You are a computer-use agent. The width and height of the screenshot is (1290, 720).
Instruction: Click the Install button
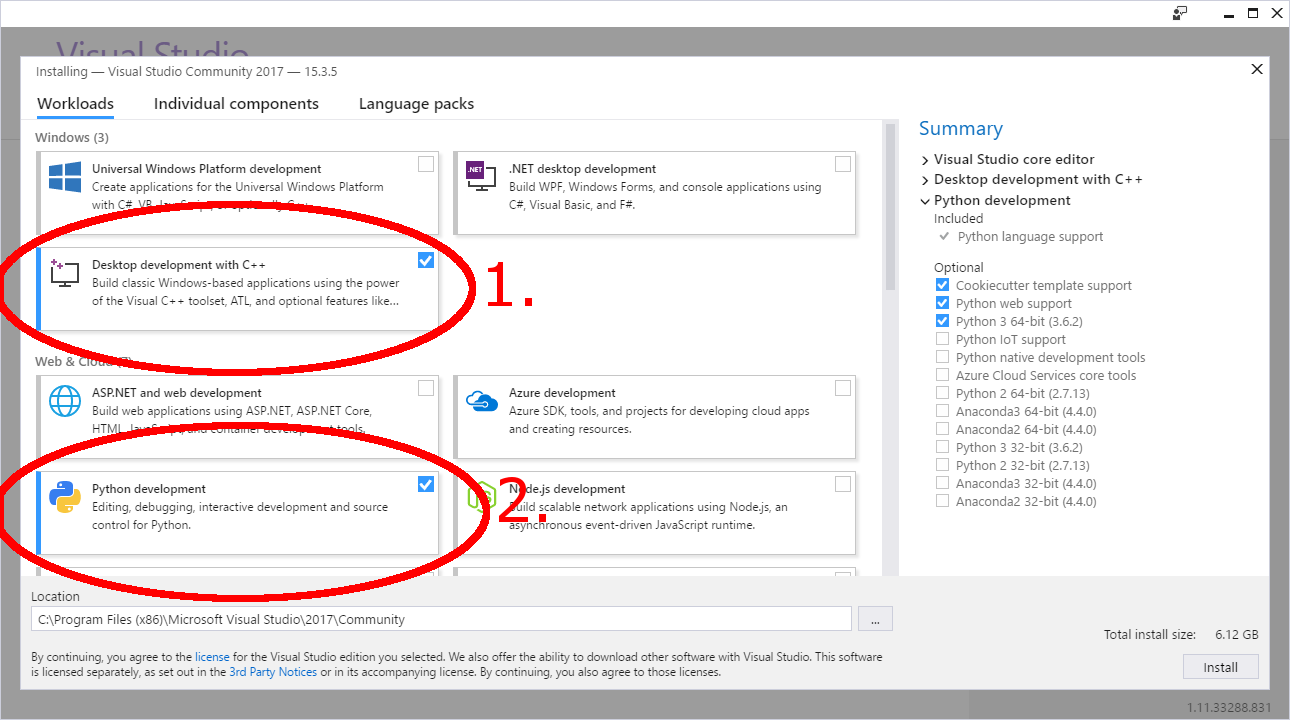pos(1220,667)
